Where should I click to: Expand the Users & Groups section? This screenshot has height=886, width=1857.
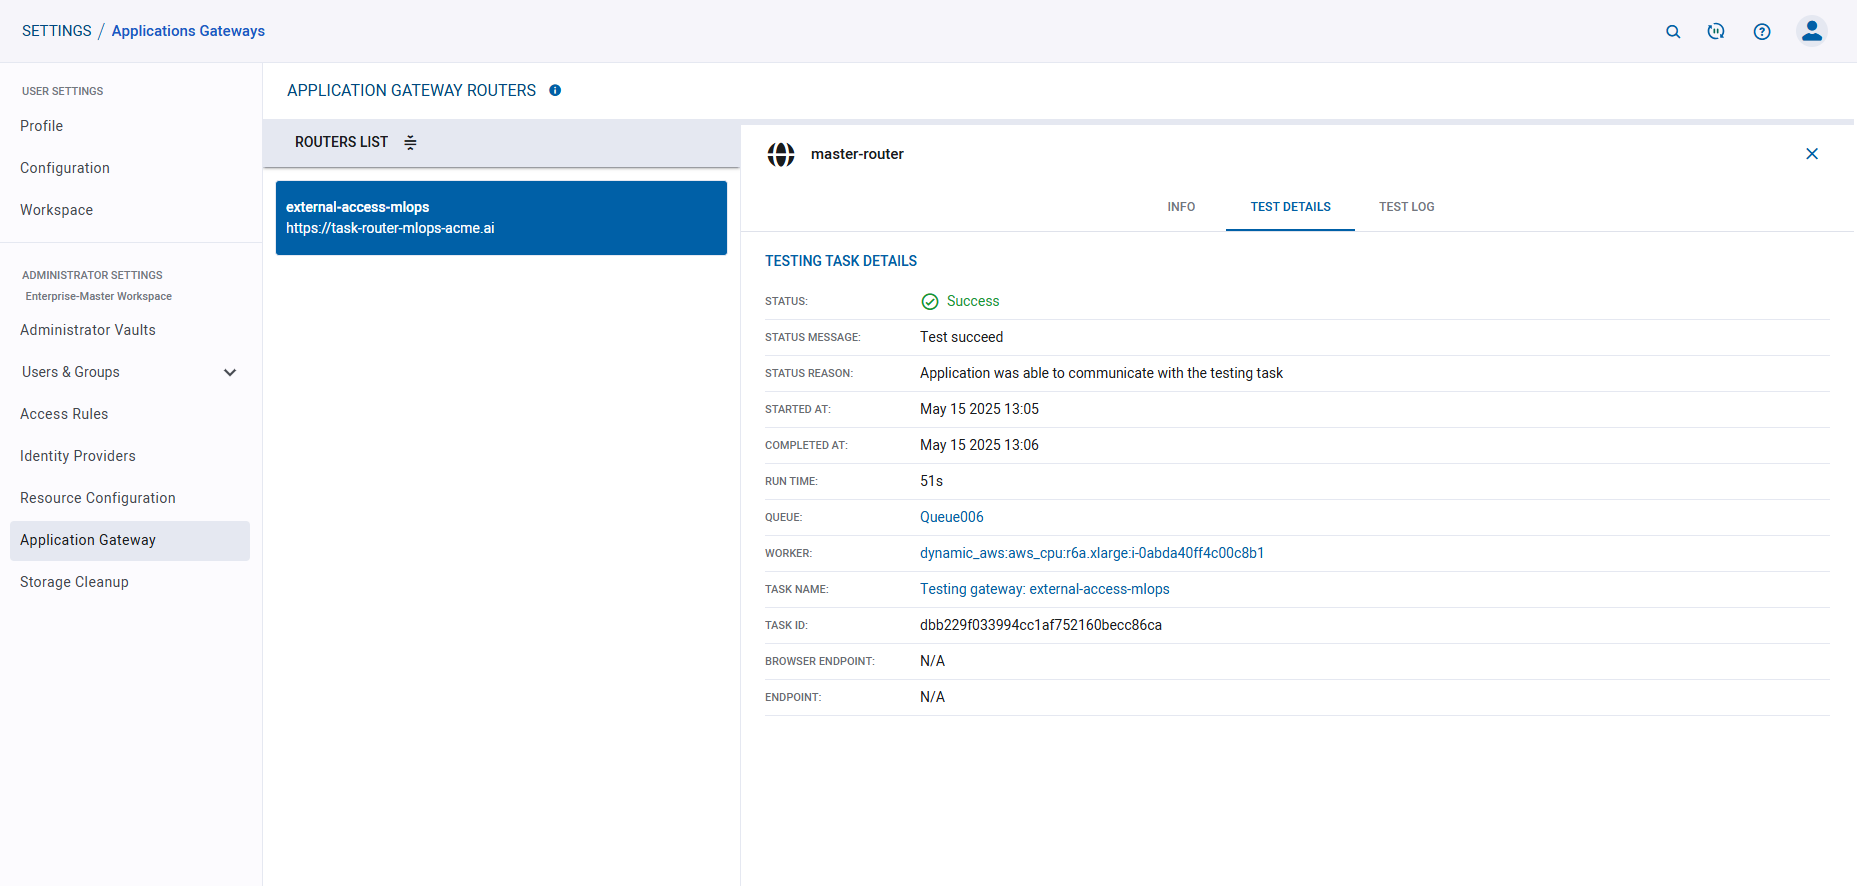(229, 372)
